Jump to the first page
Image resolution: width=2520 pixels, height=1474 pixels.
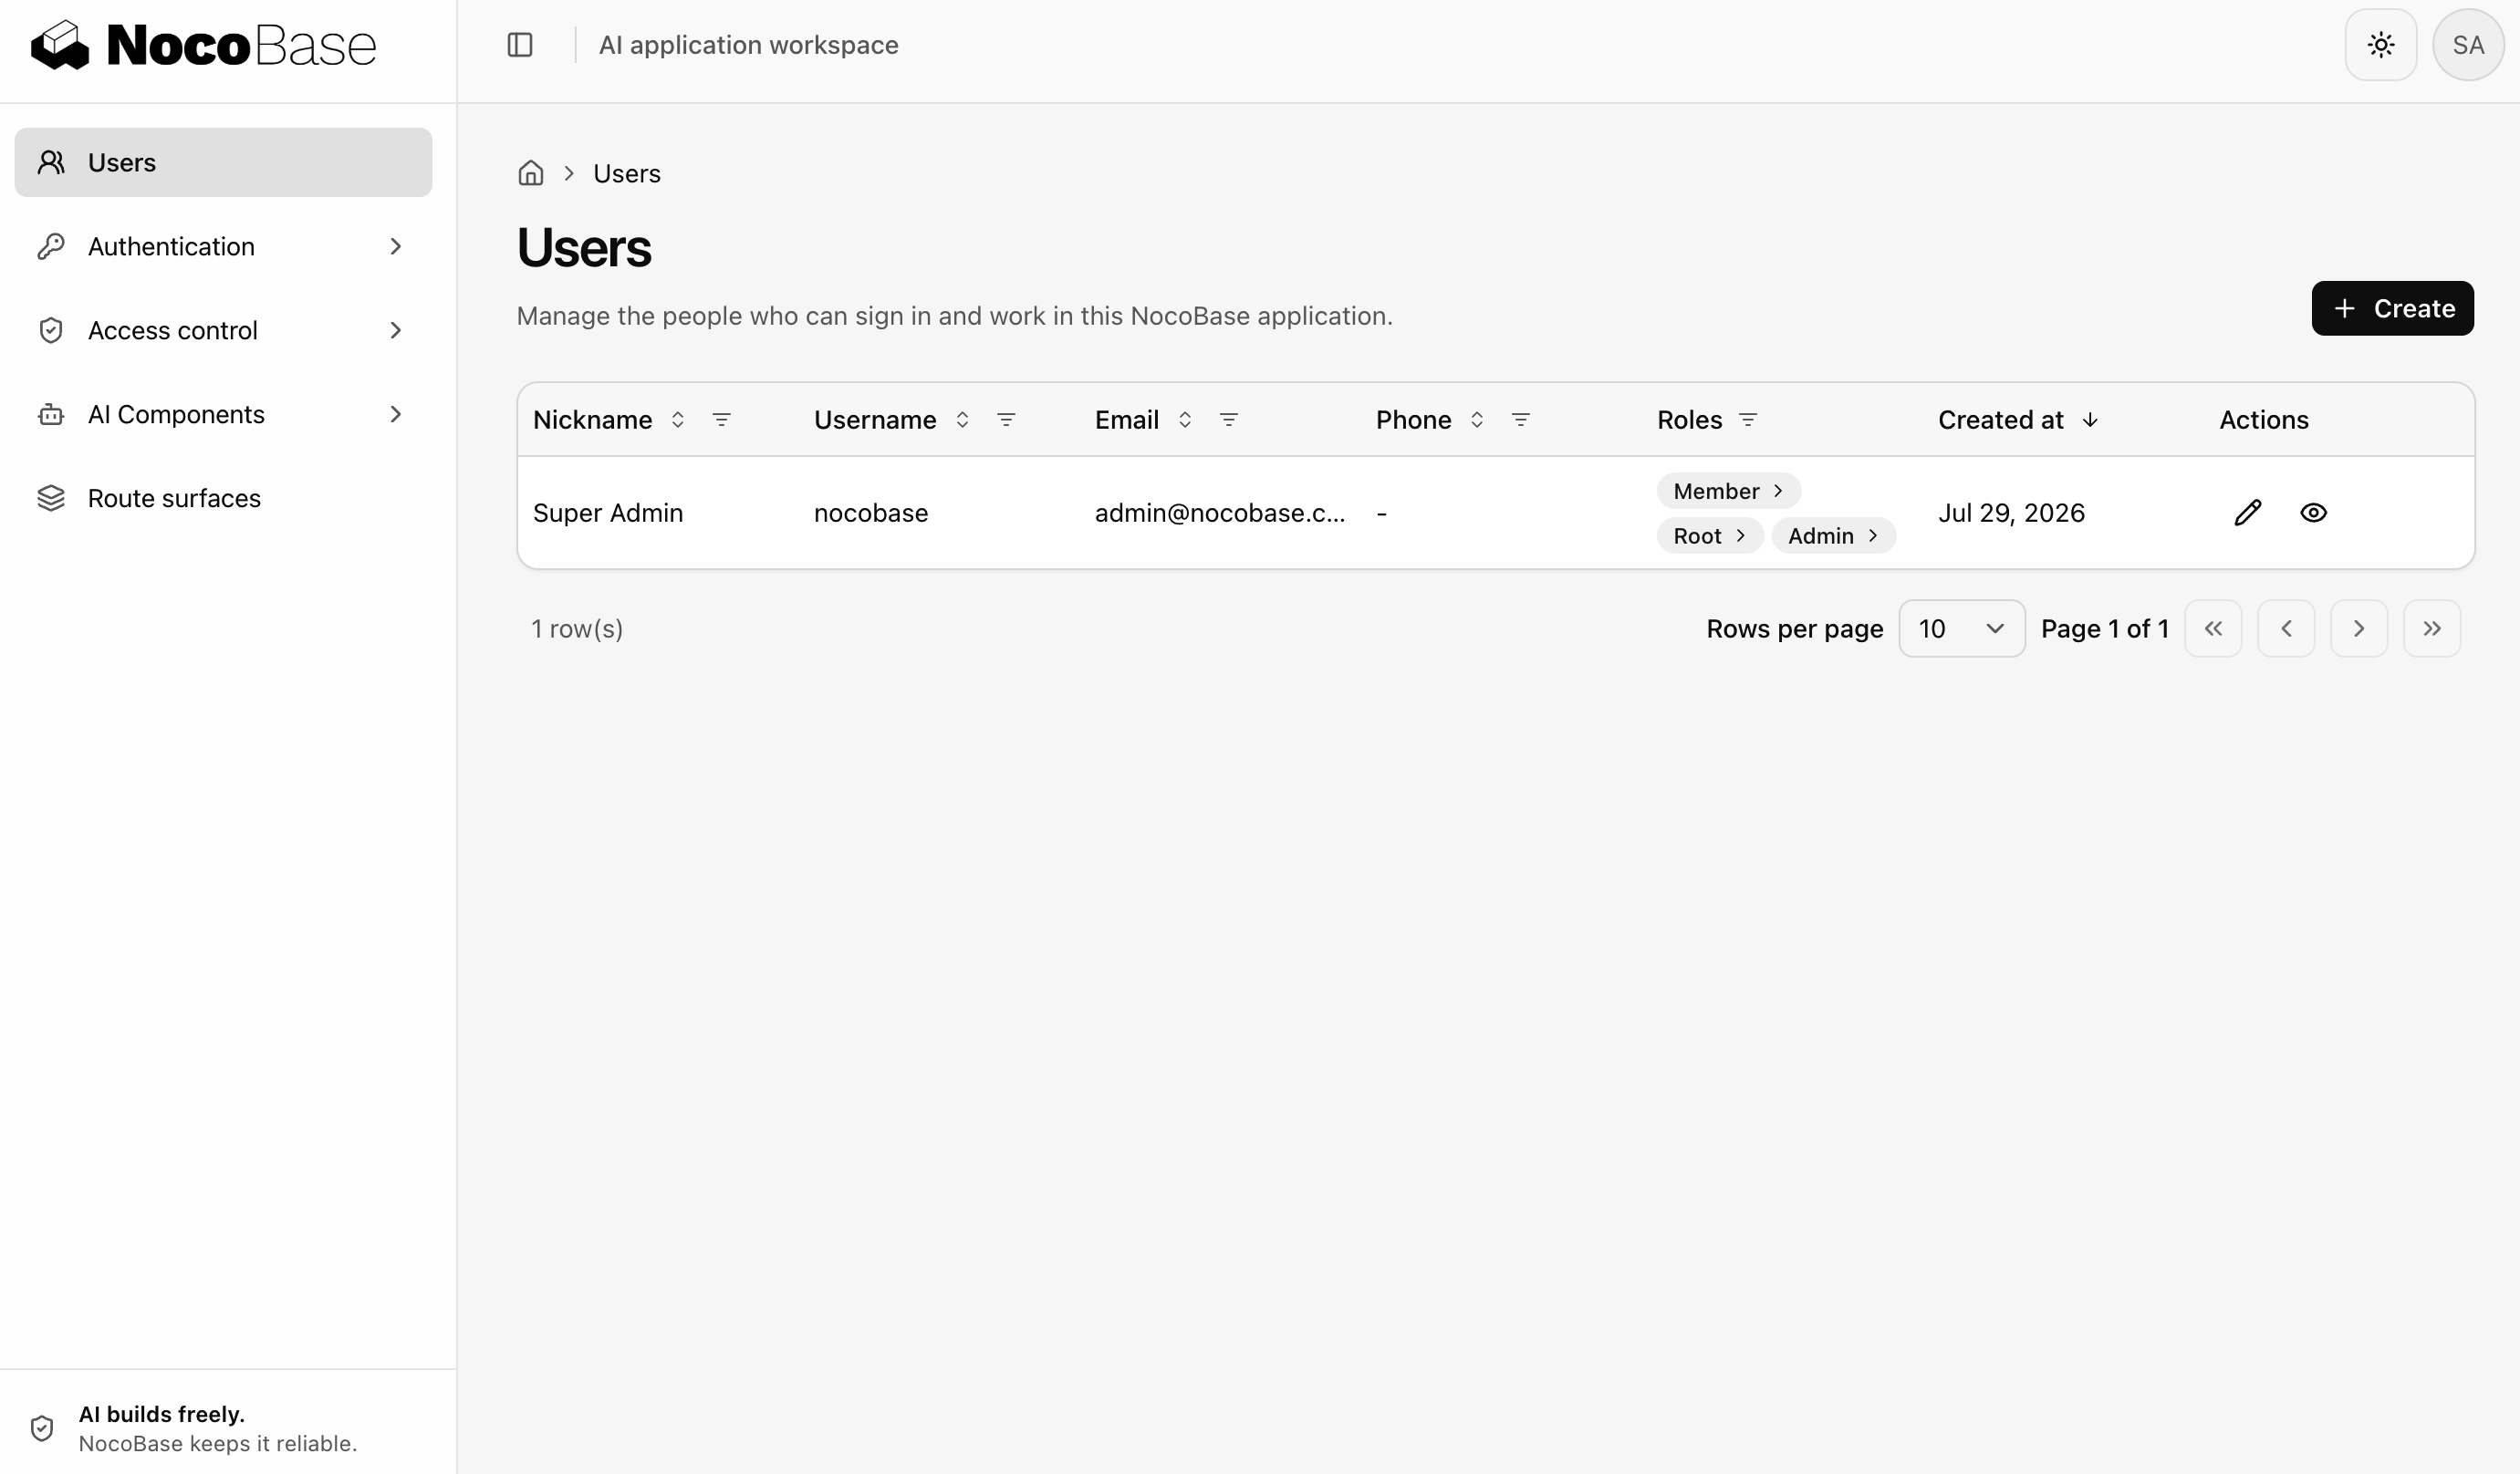coord(2213,628)
